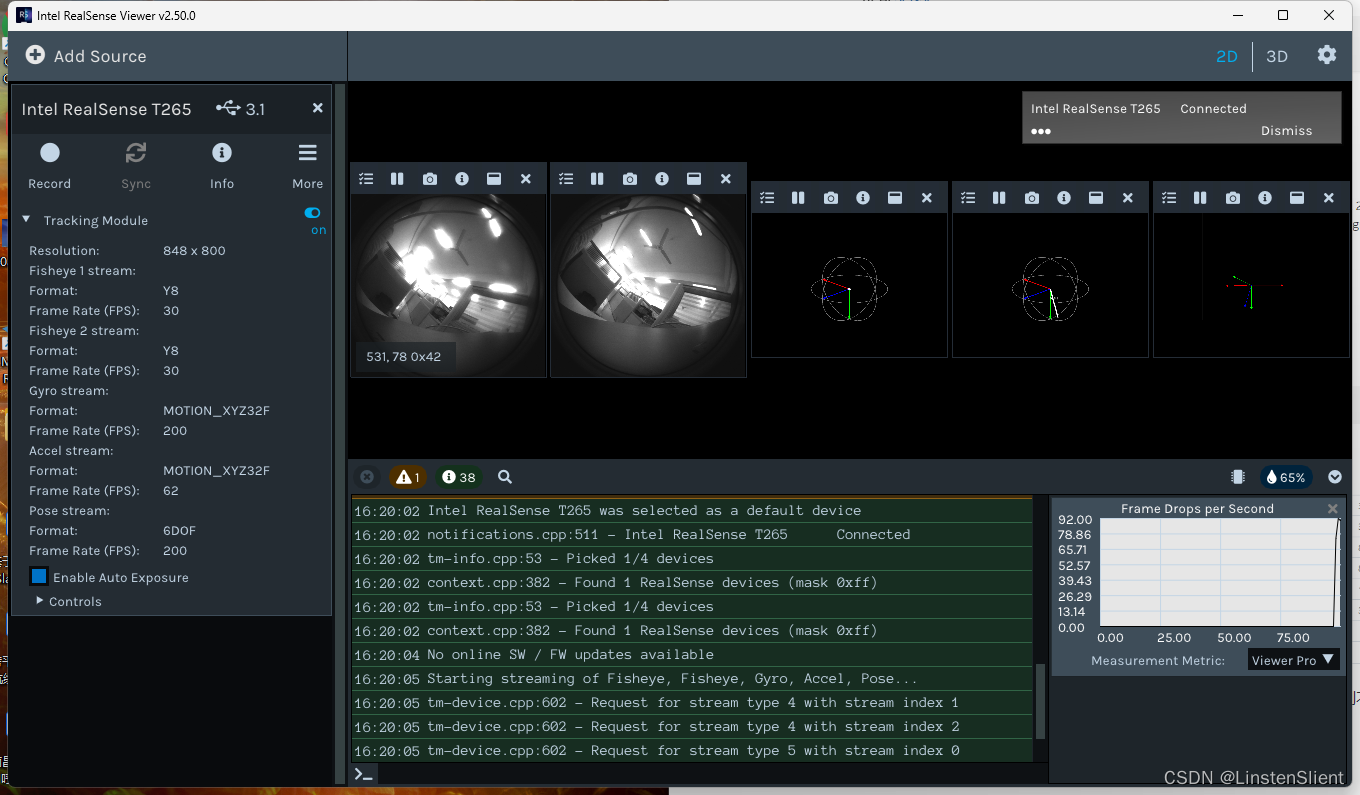Take snapshot of the rightmost pose stream
The image size is (1360, 795).
1233,198
